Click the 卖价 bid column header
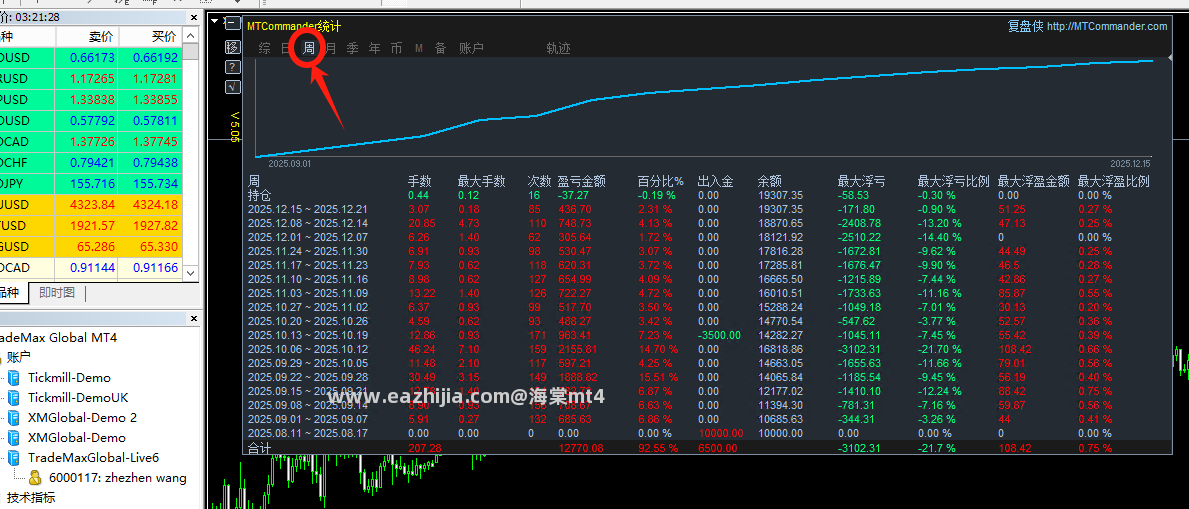This screenshot has height=509, width=1189. click(101, 36)
